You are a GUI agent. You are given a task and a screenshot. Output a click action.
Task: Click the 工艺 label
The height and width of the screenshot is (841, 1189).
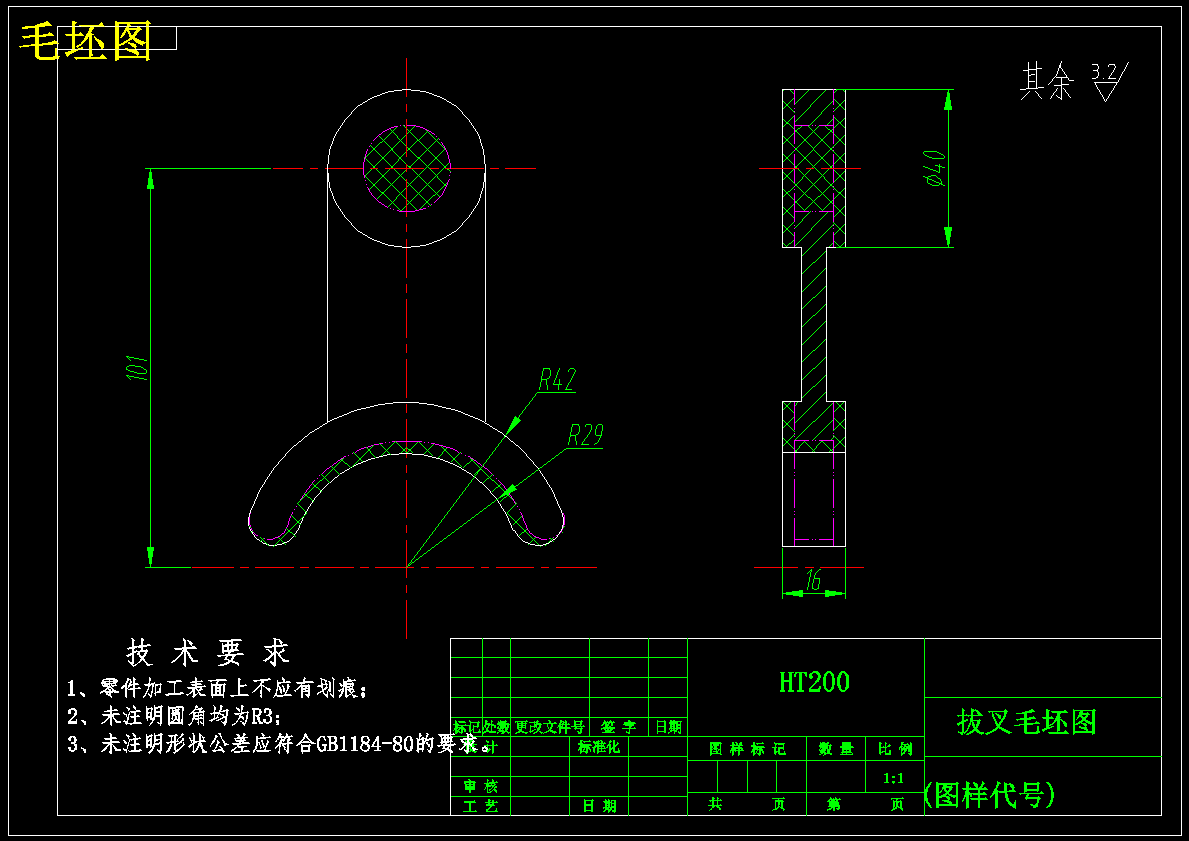point(481,806)
